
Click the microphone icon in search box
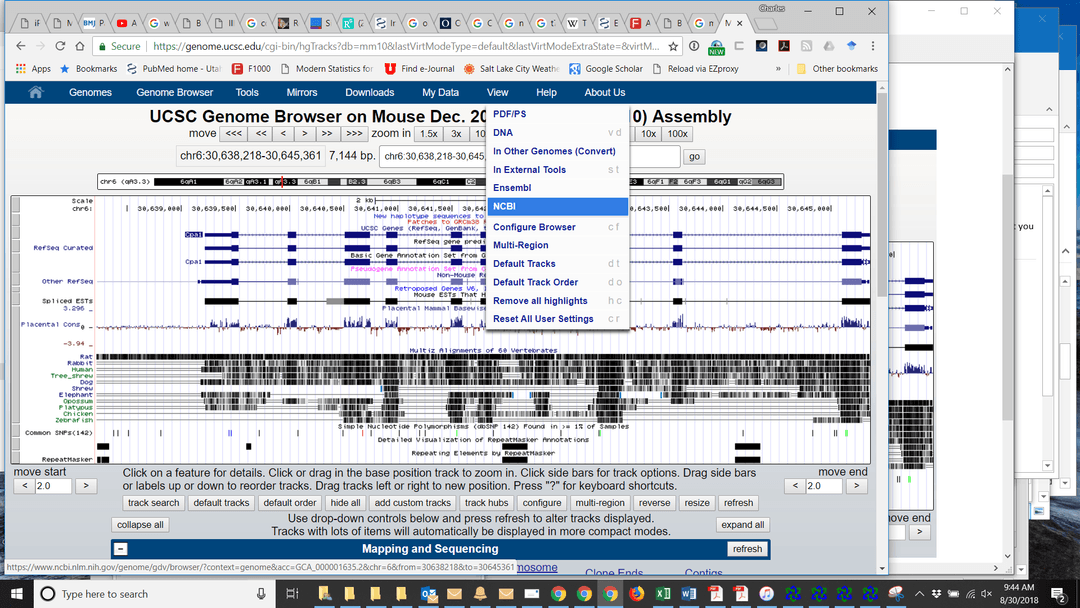coord(261,594)
